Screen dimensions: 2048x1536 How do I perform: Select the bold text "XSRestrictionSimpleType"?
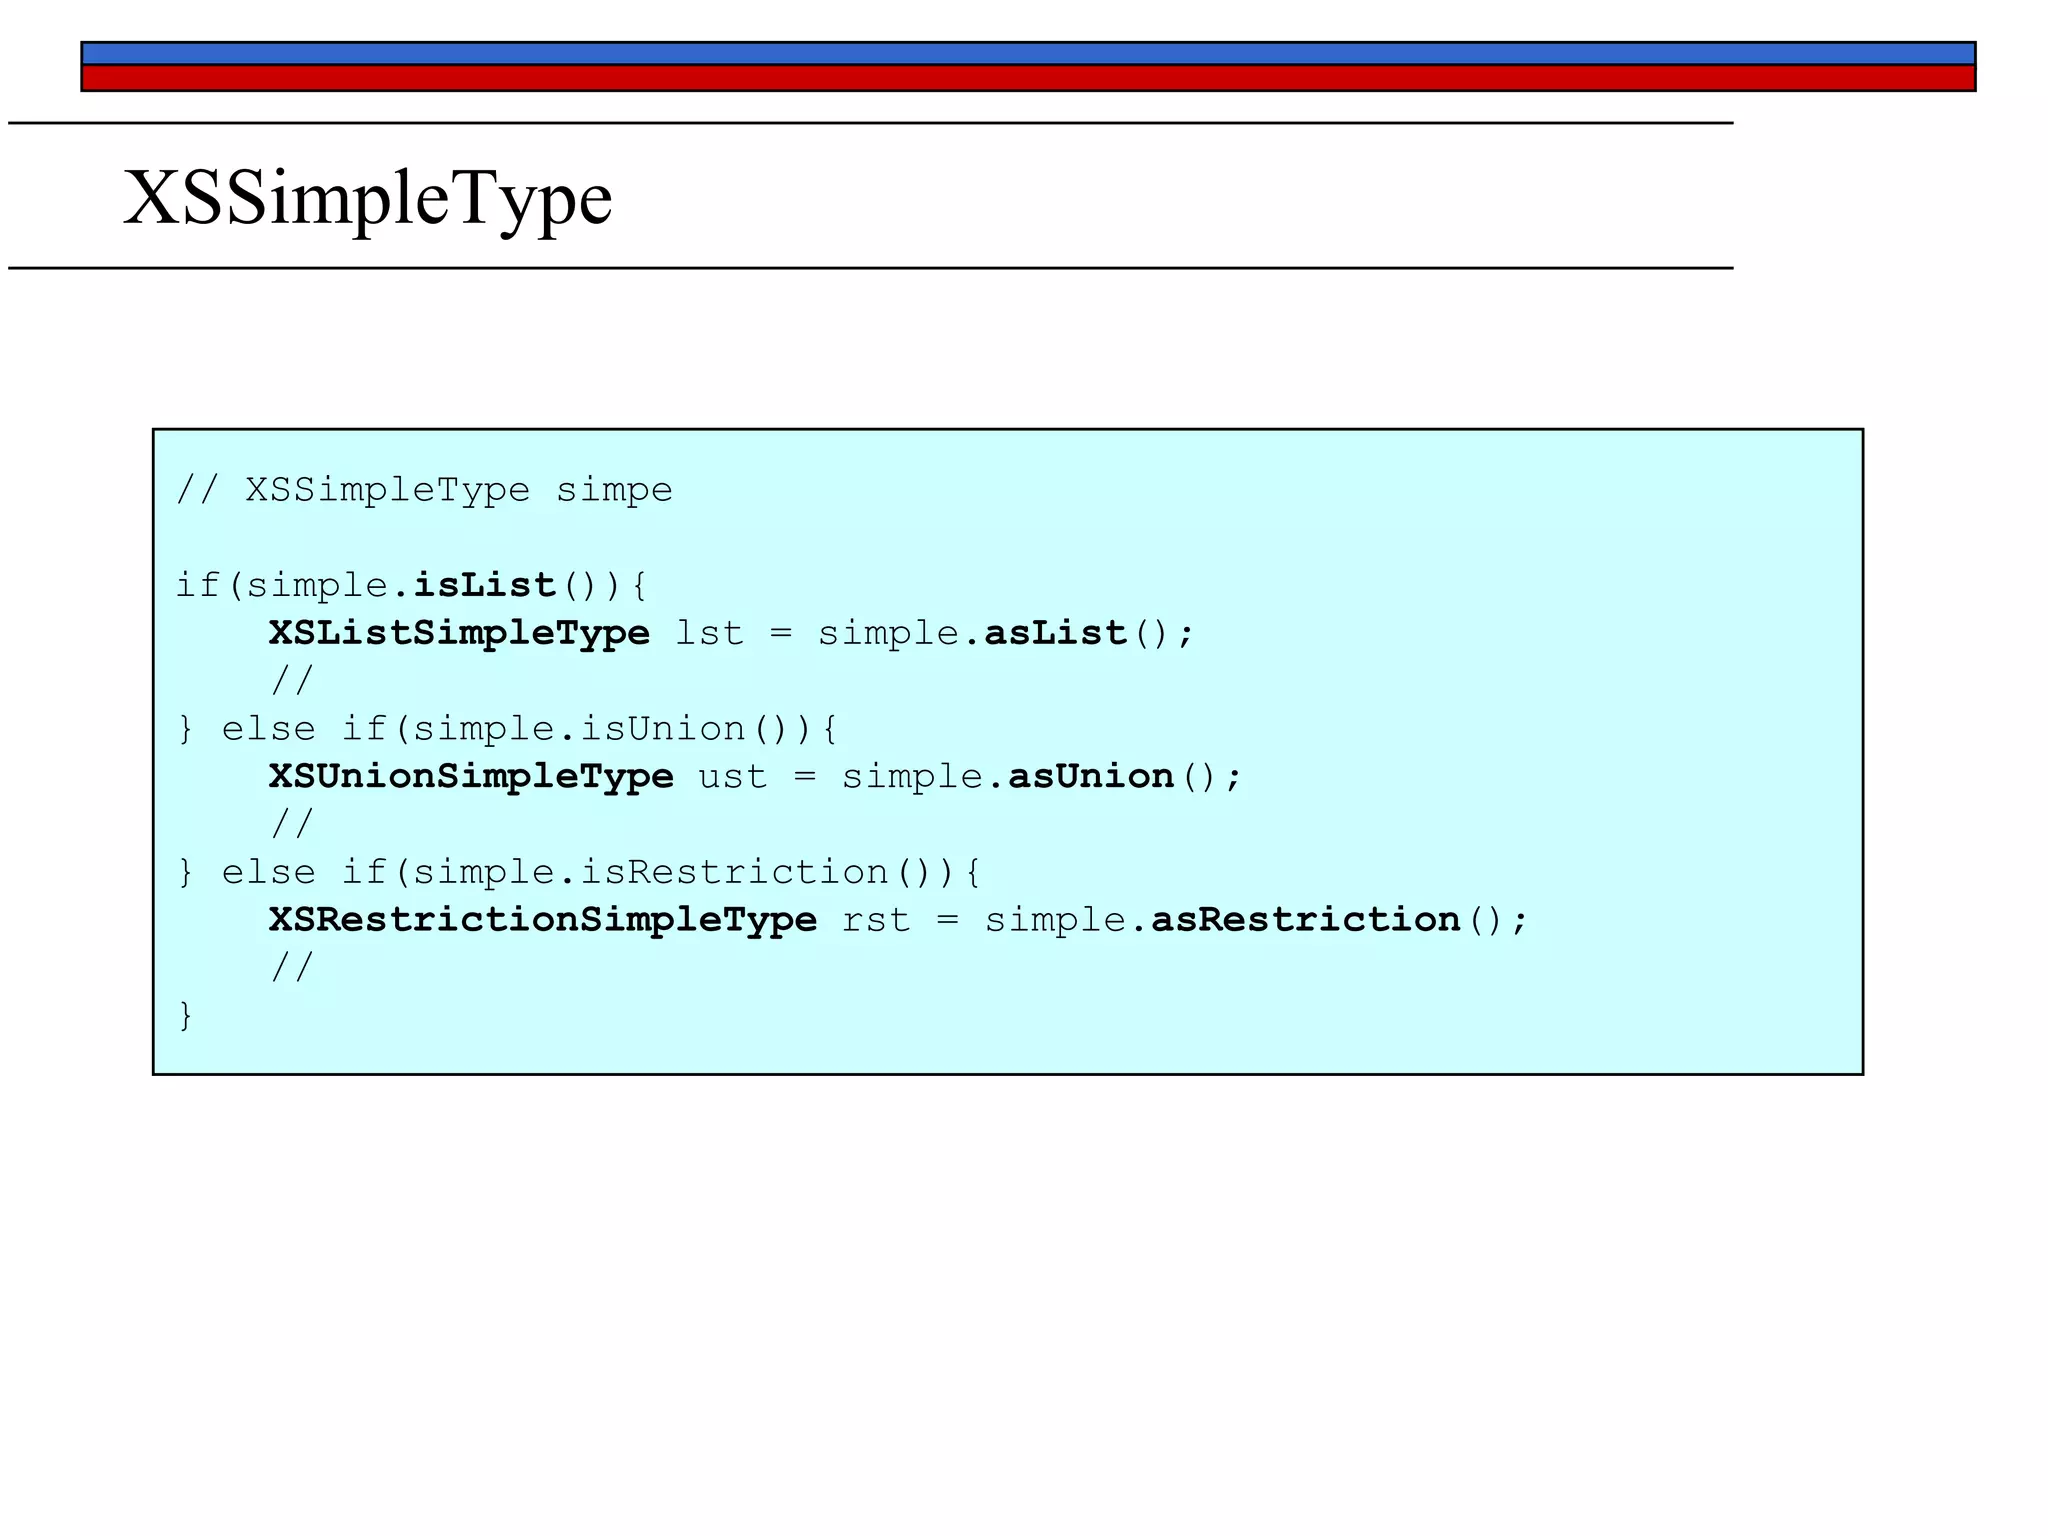coord(543,920)
